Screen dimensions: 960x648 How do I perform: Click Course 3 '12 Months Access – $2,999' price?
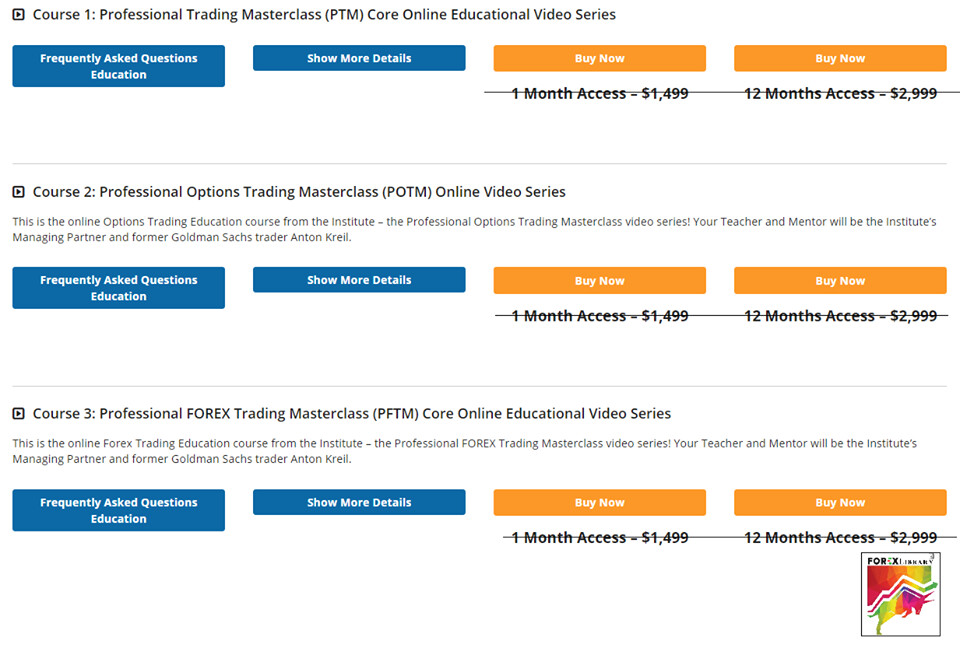click(840, 538)
